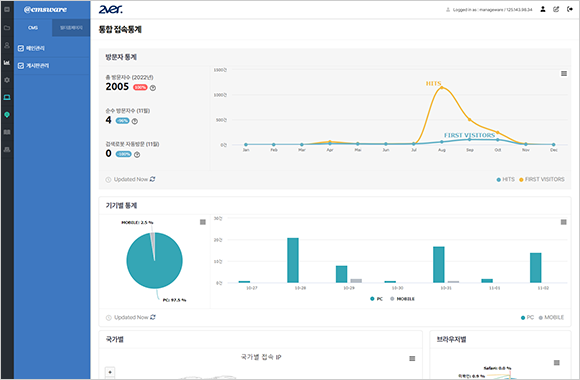Click the 11-02 PC bar
Screen dimensions: 580x380
click(536, 268)
